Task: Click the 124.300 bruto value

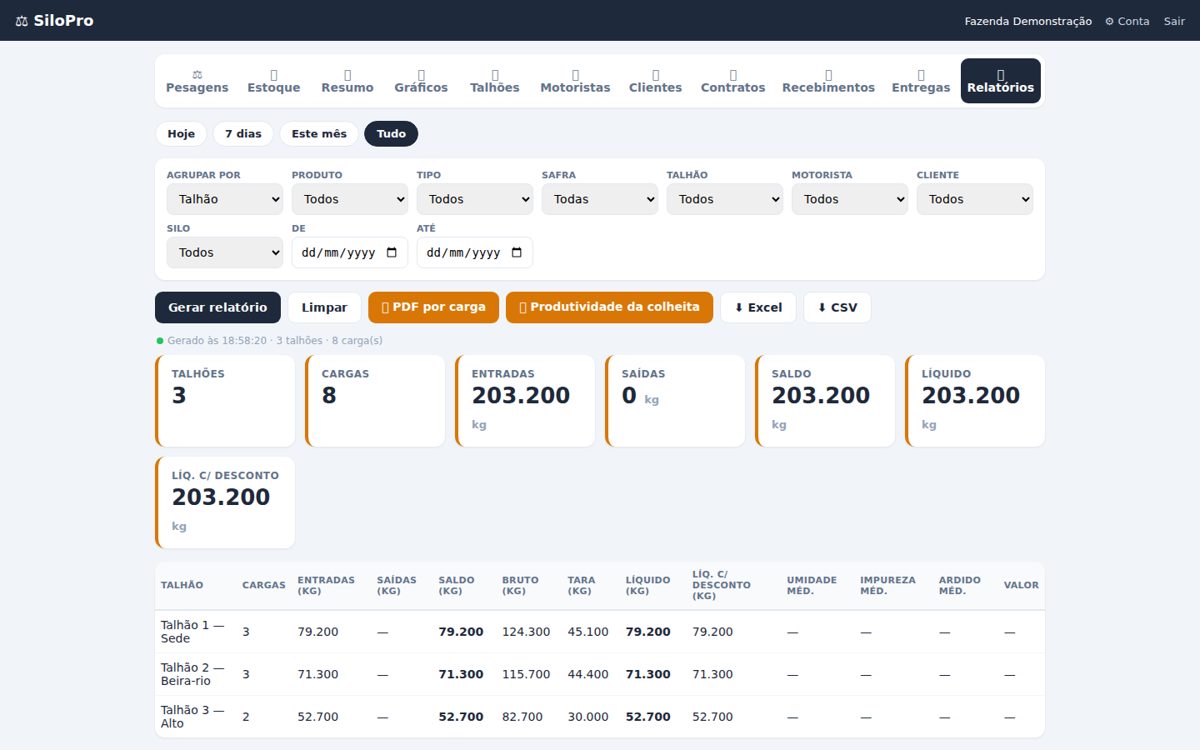Action: 526,632
